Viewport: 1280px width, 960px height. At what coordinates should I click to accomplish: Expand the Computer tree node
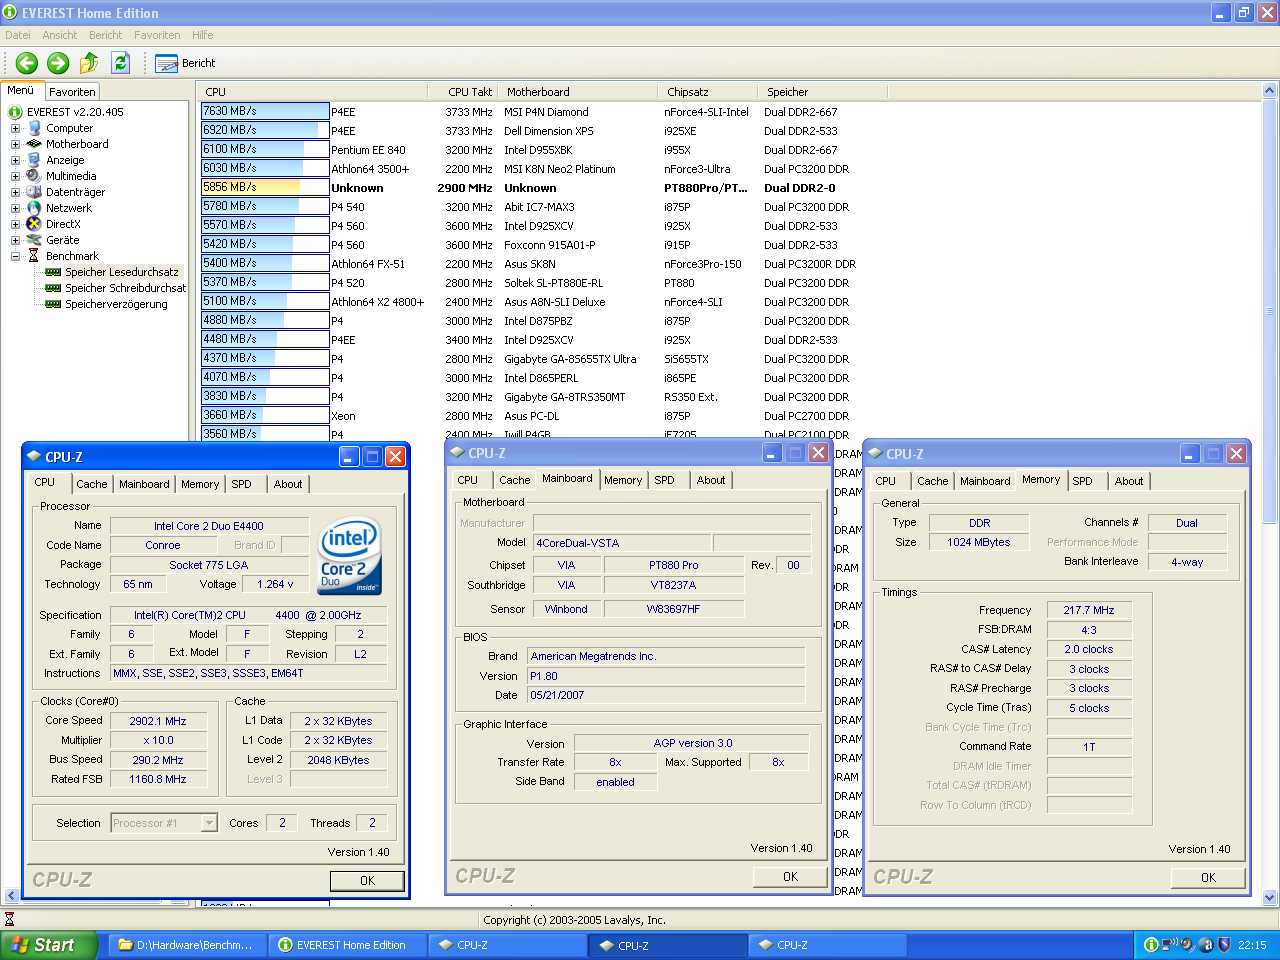pos(15,128)
